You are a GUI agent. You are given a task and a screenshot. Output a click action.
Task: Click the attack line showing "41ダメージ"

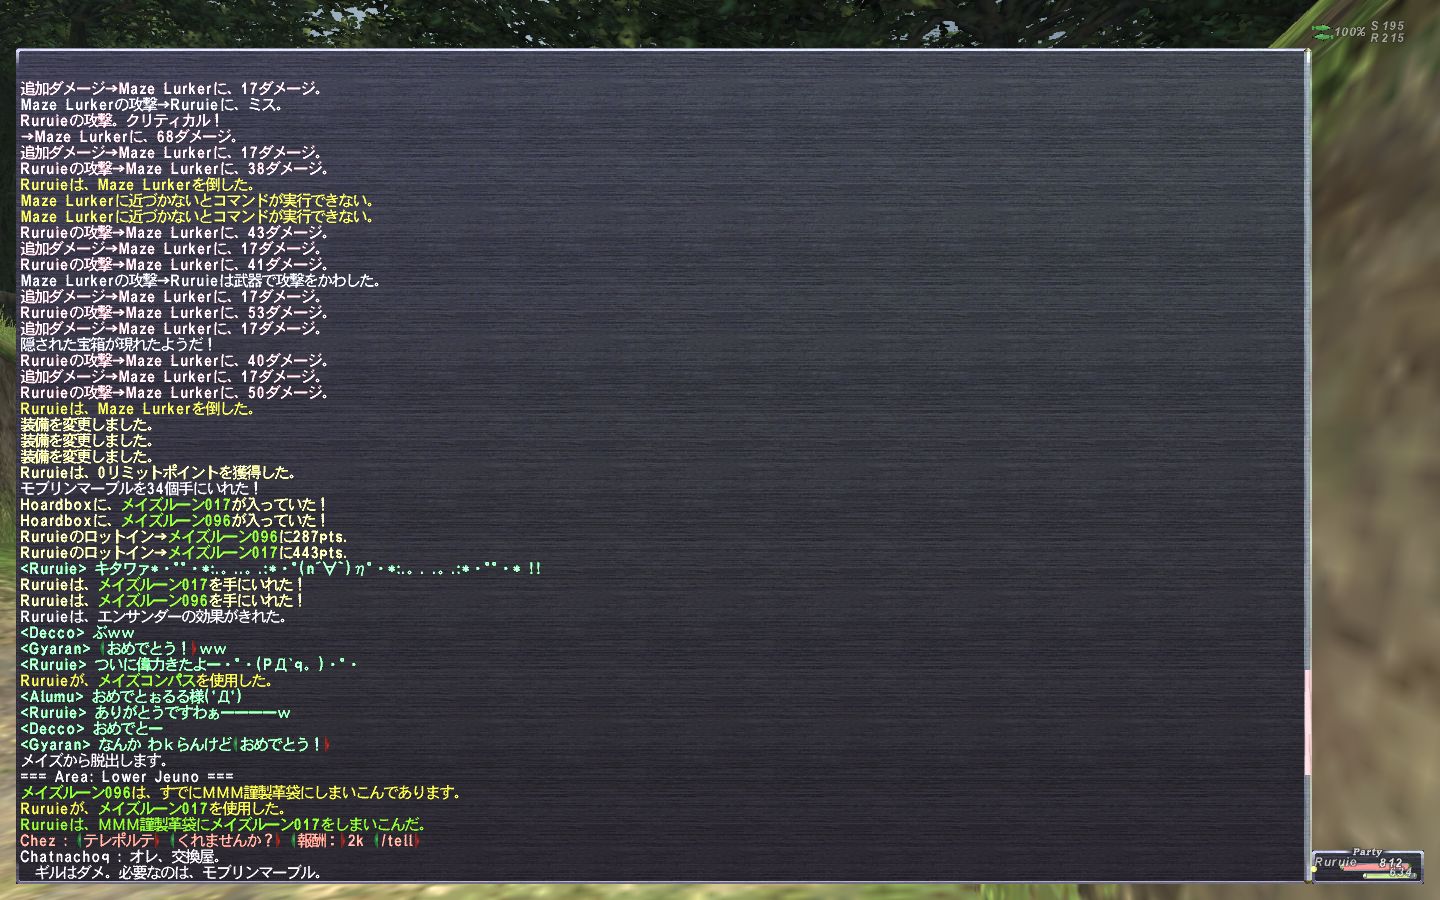point(175,264)
